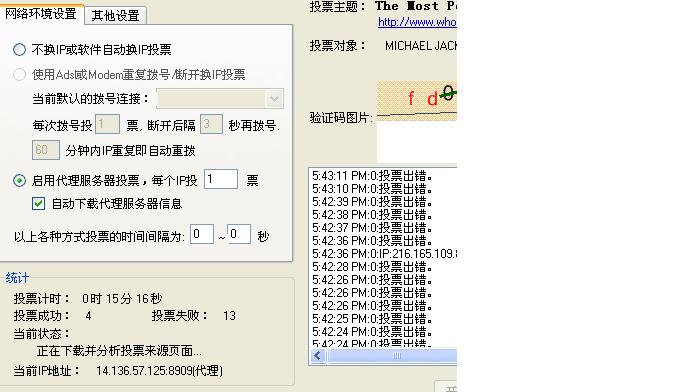Click the minimum vote interval field
Screen dimensions: 683x392
click(202, 234)
